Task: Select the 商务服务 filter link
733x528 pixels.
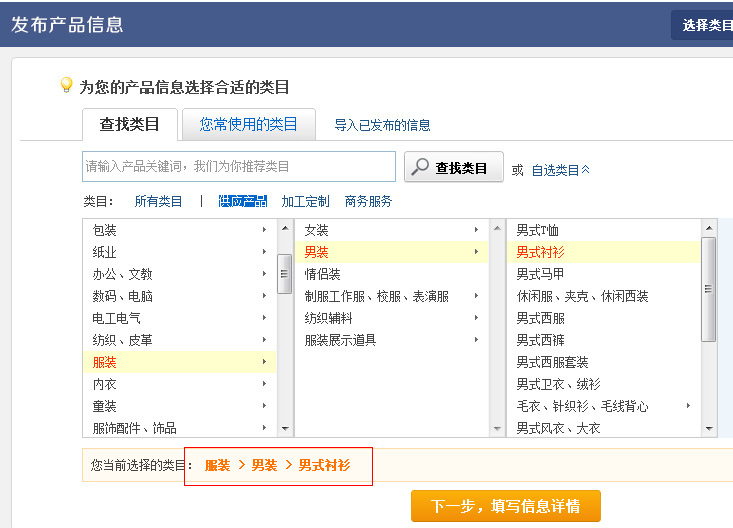Action: [368, 202]
